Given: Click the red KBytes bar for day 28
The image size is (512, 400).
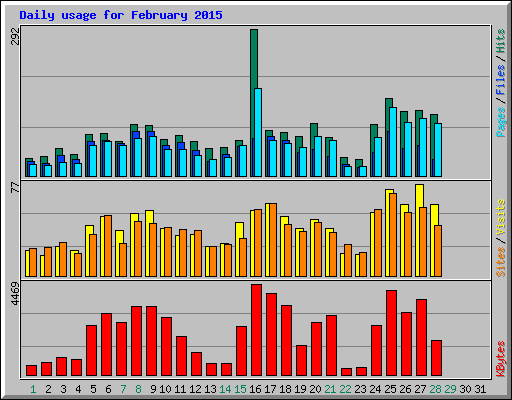Looking at the screenshot, I should click(436, 358).
